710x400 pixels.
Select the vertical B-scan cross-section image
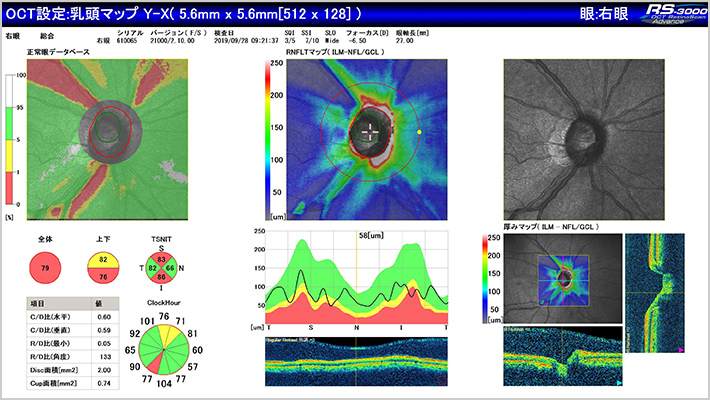[x=655, y=293]
